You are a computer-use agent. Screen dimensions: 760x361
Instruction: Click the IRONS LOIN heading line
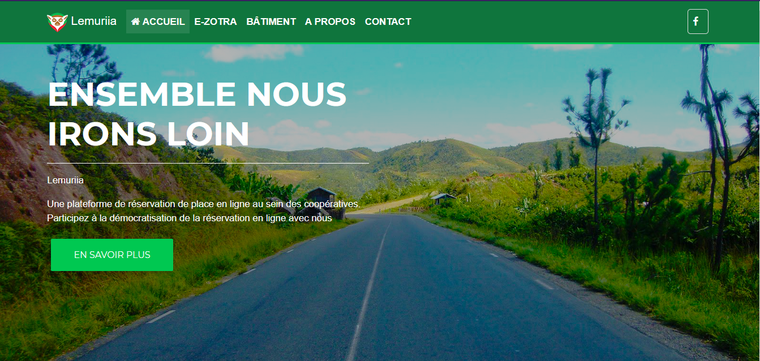point(148,134)
